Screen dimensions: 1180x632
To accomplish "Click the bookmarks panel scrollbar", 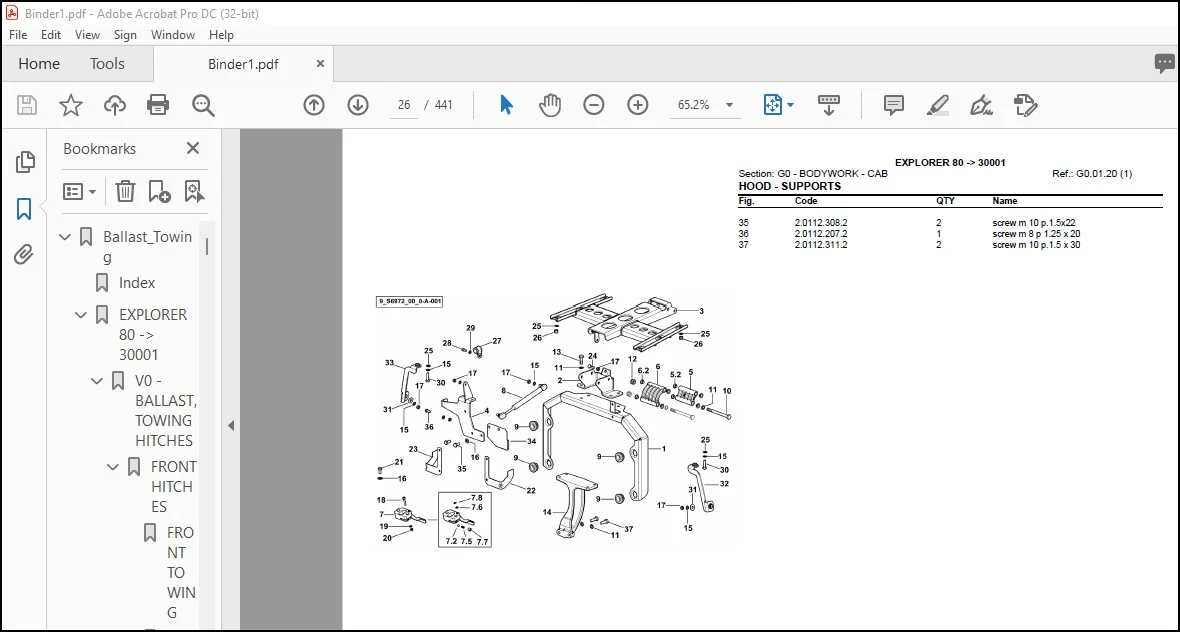I will click(207, 247).
